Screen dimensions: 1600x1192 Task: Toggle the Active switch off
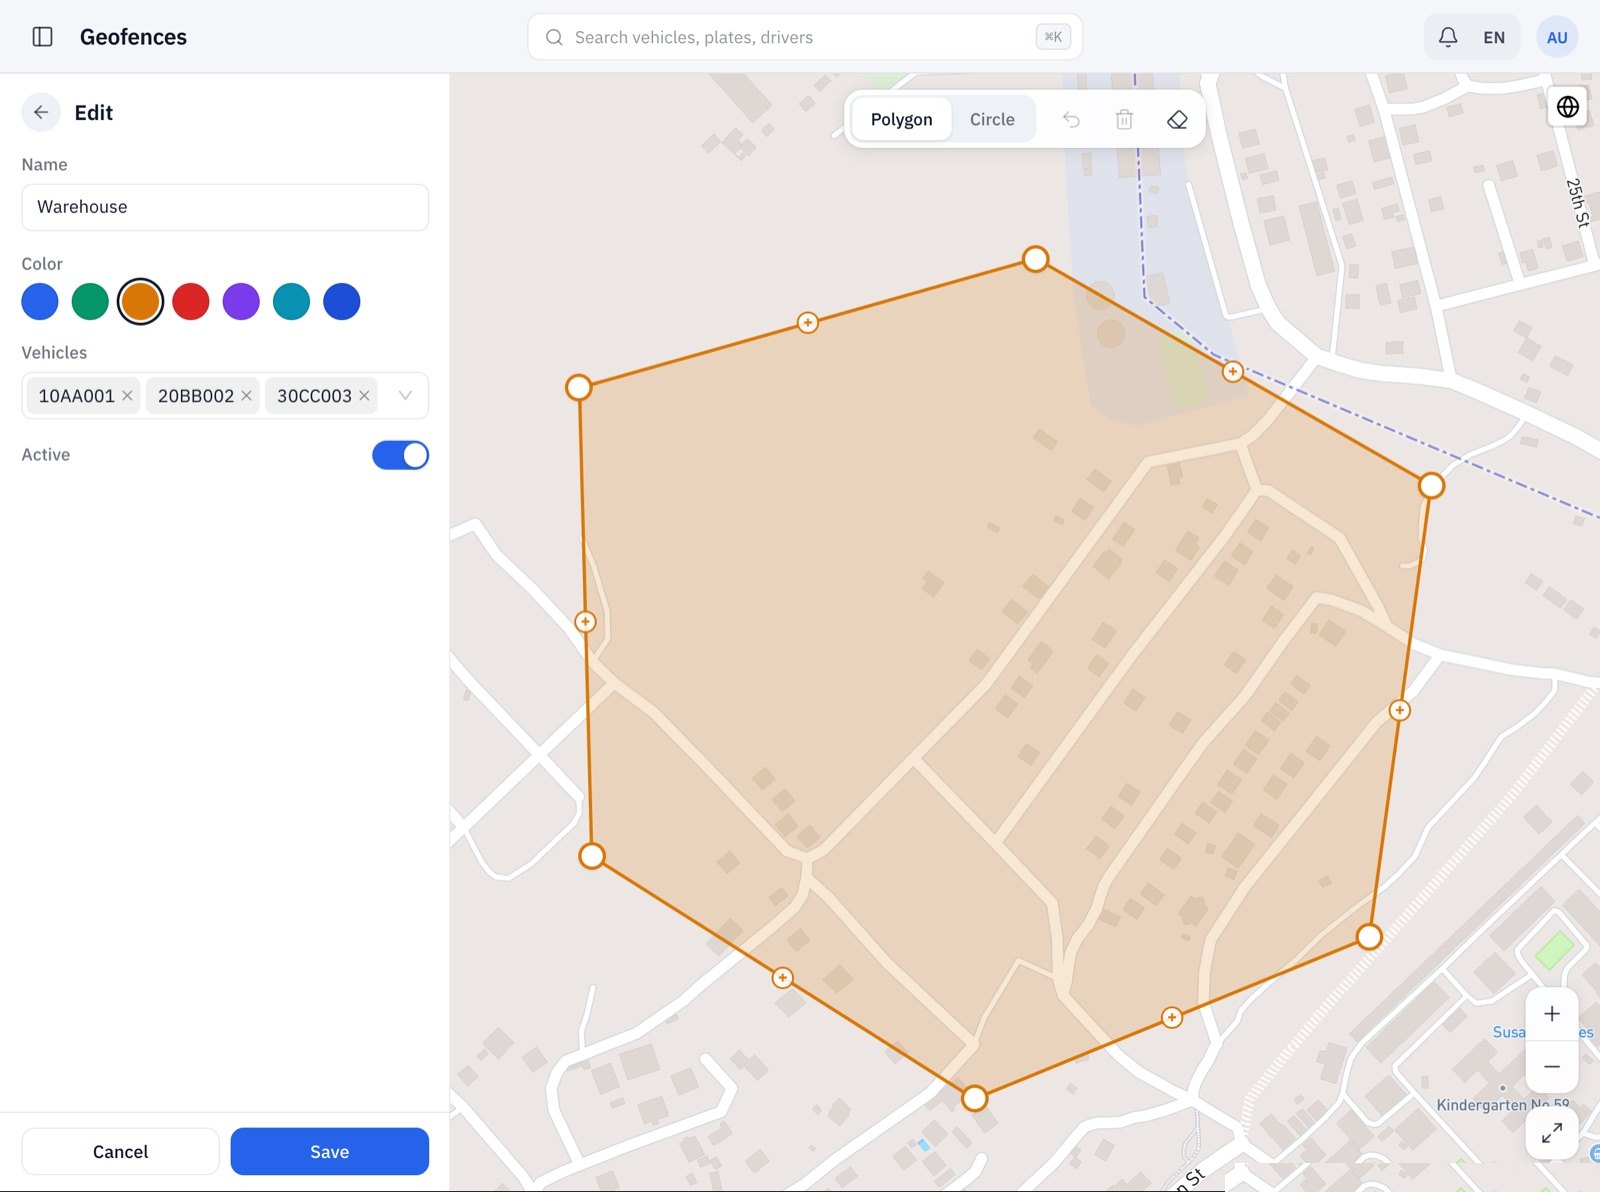pyautogui.click(x=400, y=455)
